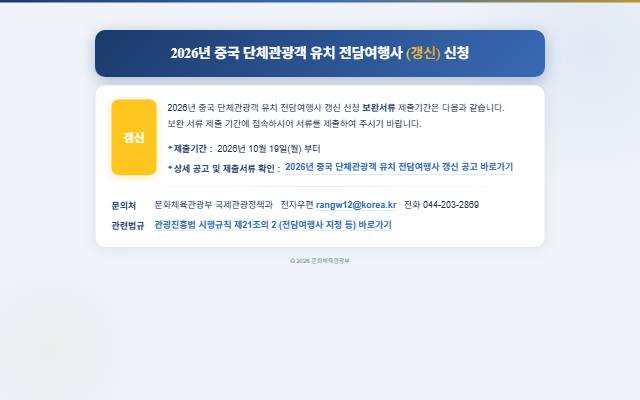The height and width of the screenshot is (400, 640).
Task: Click the 문의처 label
Action: (x=124, y=205)
